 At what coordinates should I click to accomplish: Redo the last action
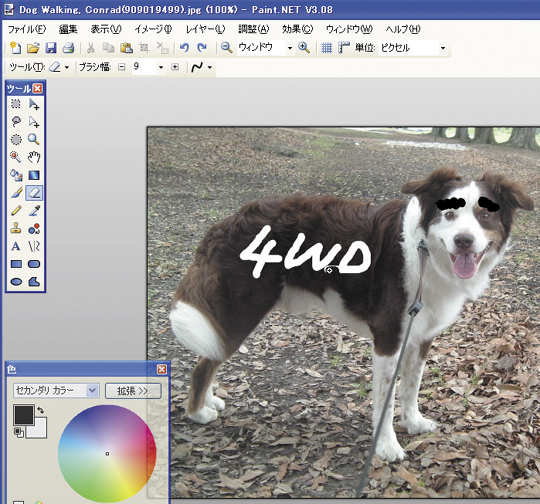[x=202, y=48]
